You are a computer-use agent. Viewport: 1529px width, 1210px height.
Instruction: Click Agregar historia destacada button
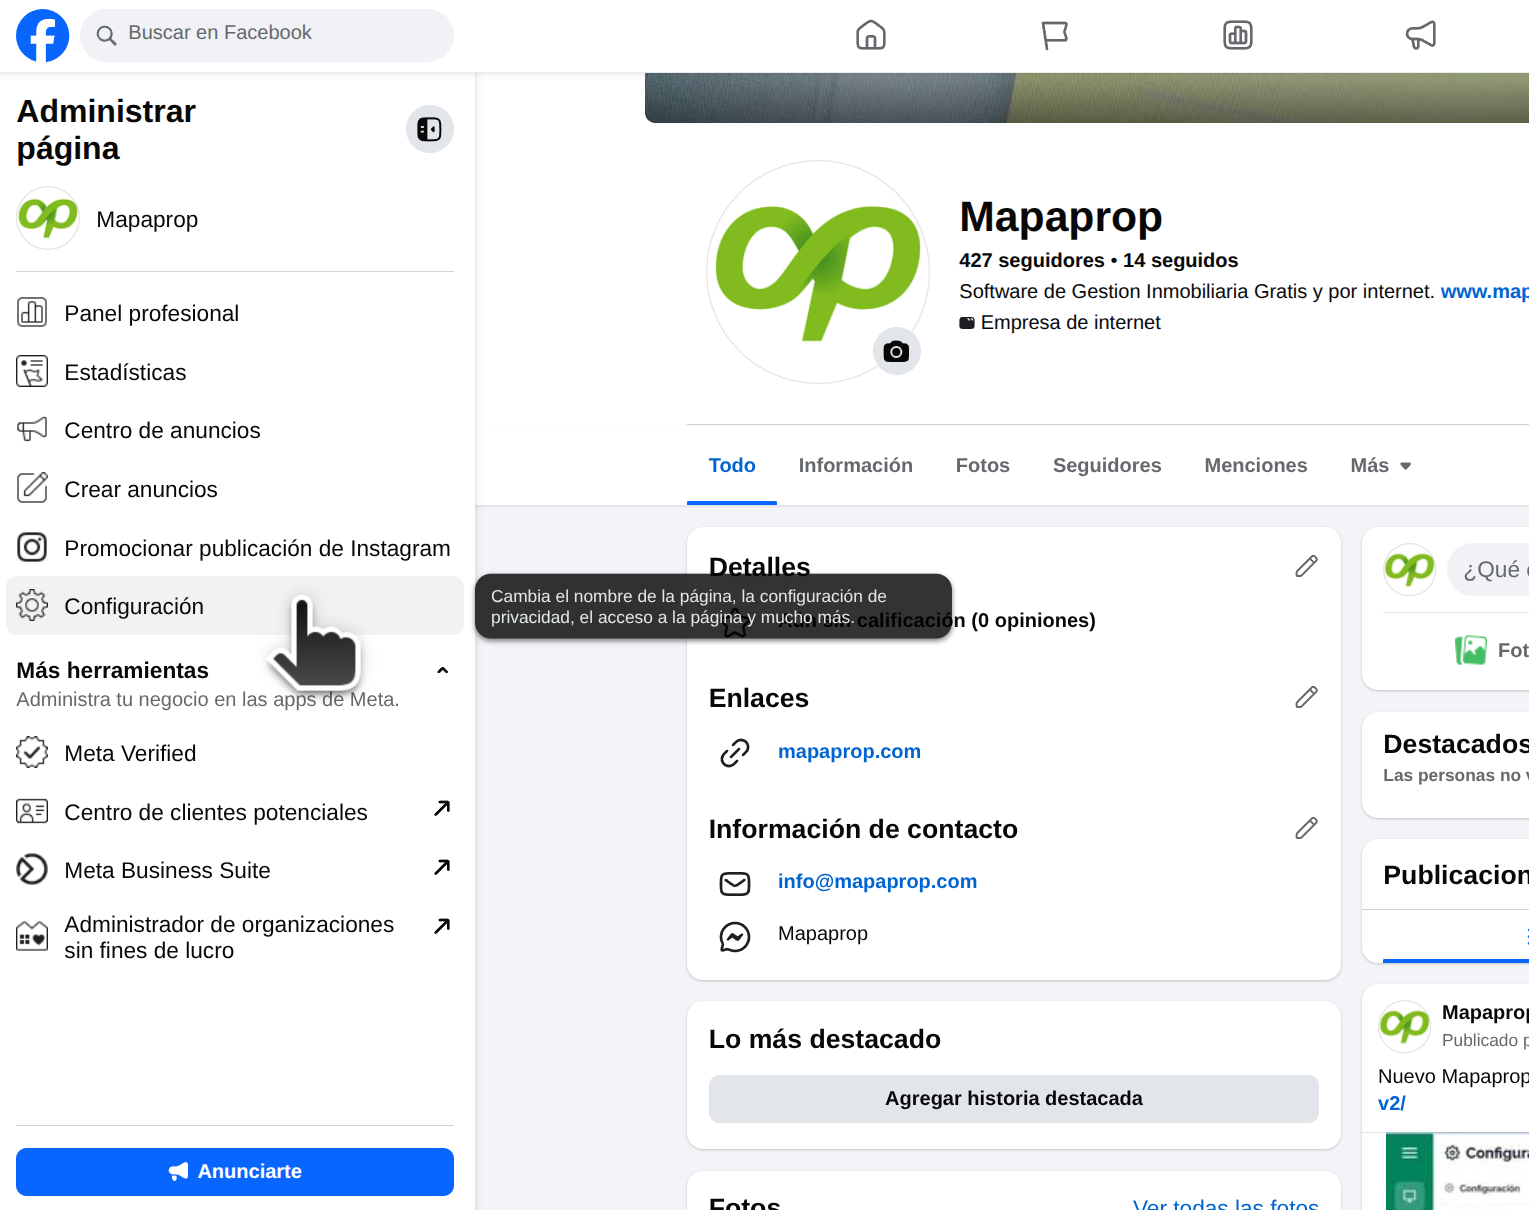point(1013,1099)
